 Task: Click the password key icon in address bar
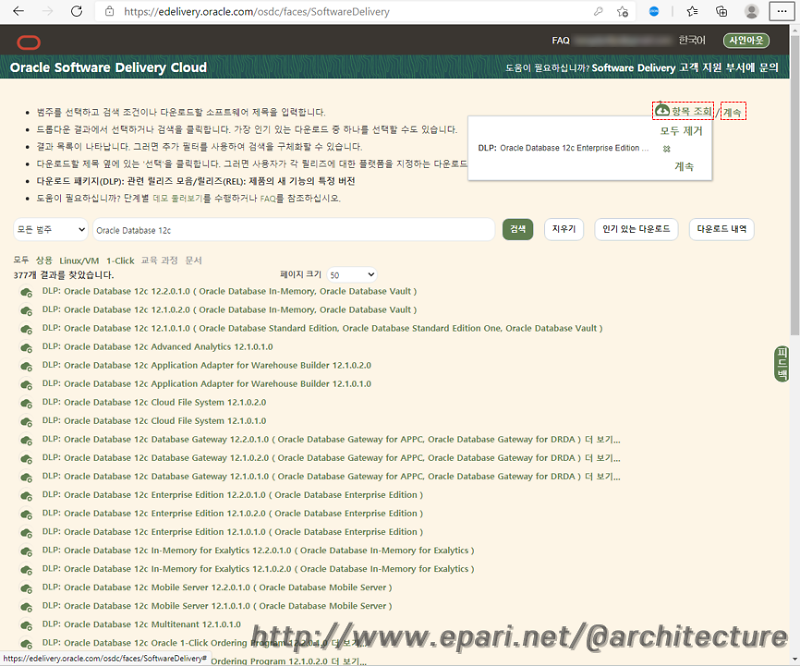tap(598, 11)
